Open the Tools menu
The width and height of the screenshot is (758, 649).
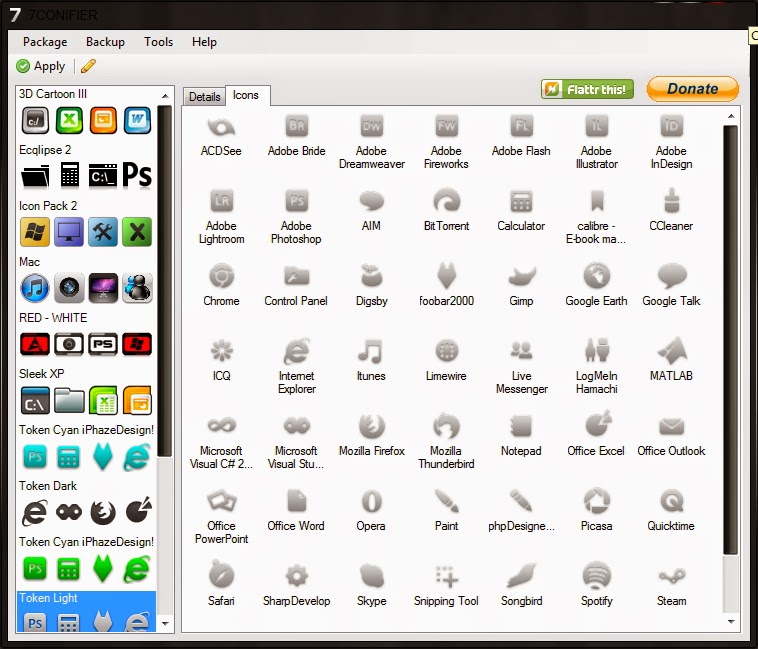[x=158, y=42]
